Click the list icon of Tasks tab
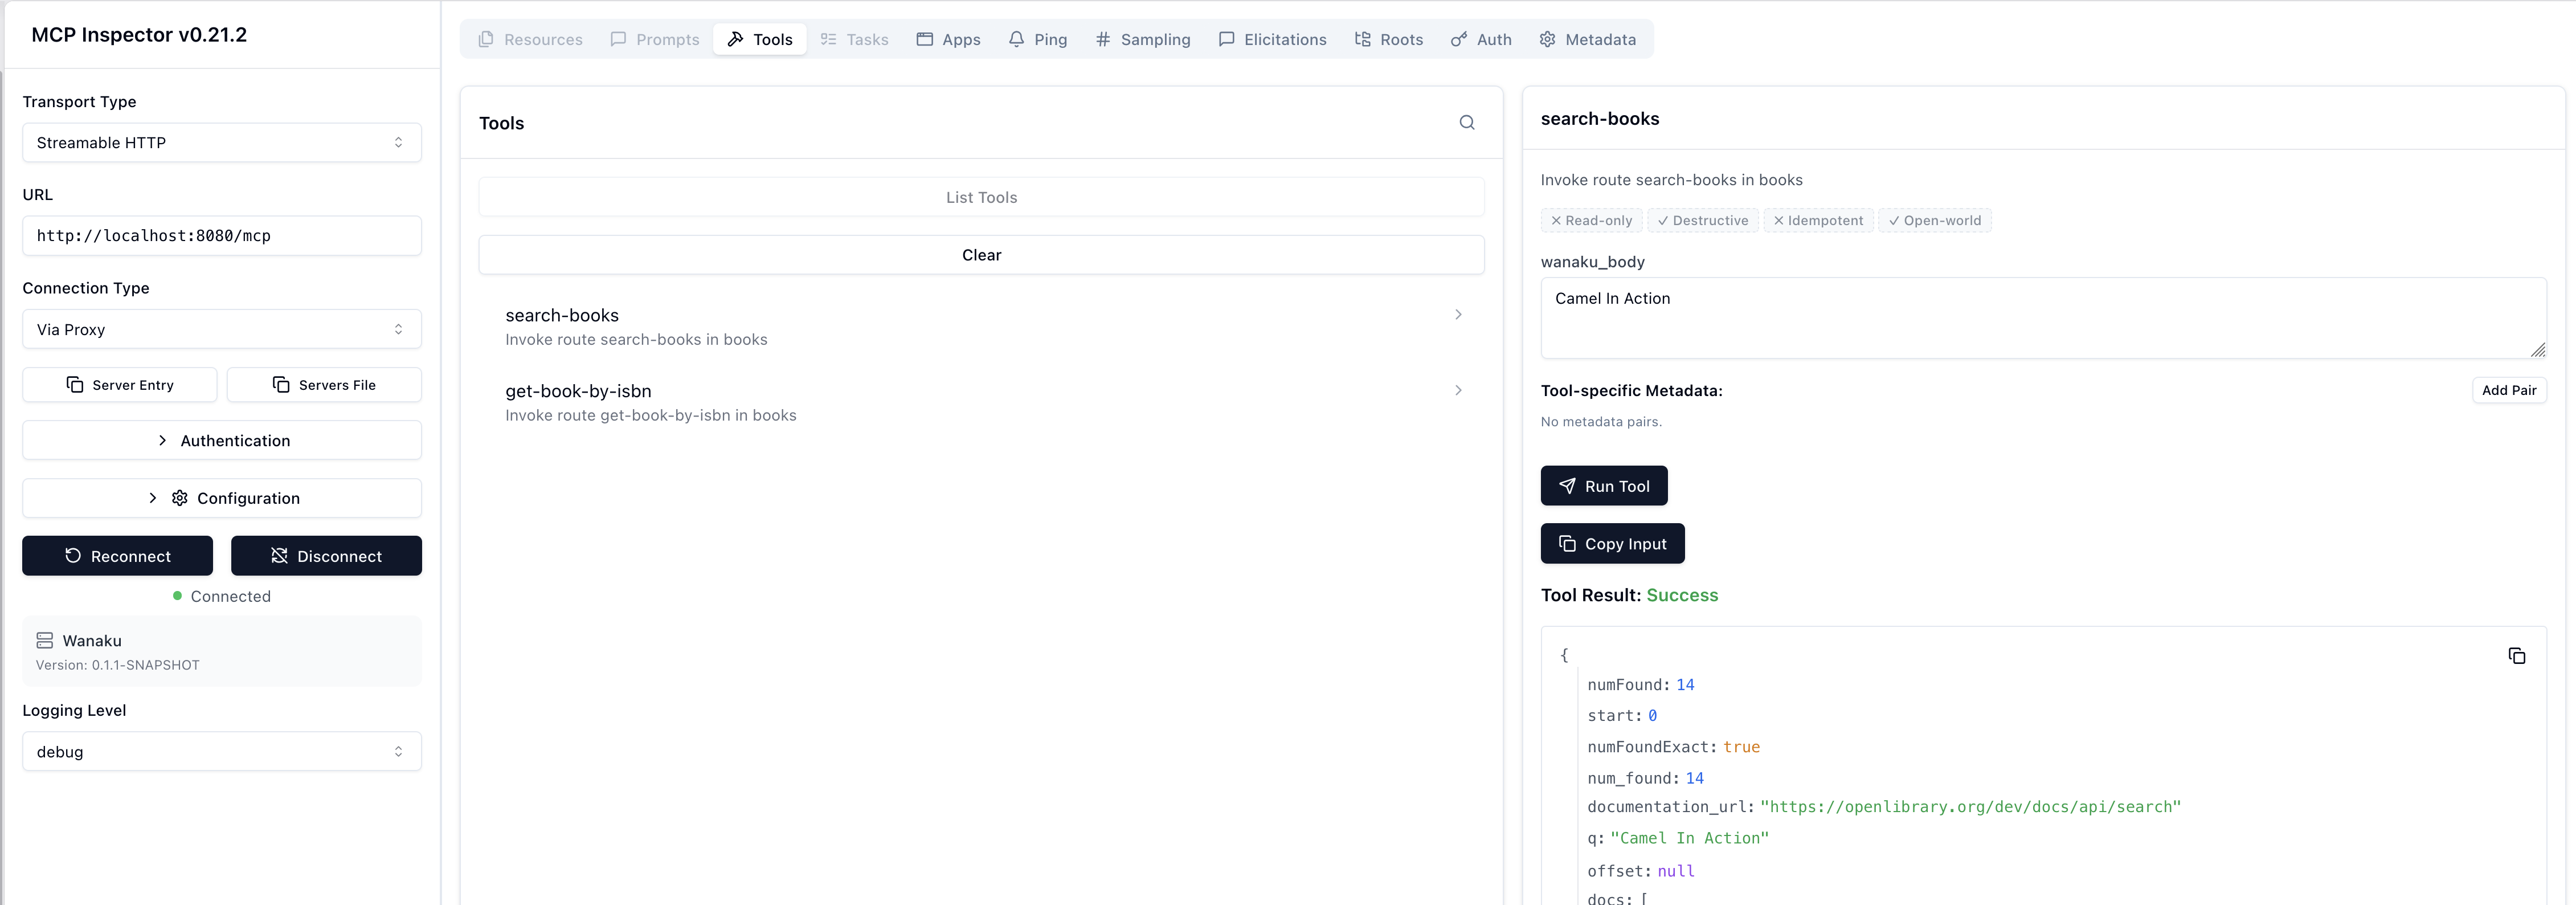Screen dimensions: 2576x905 [828, 39]
